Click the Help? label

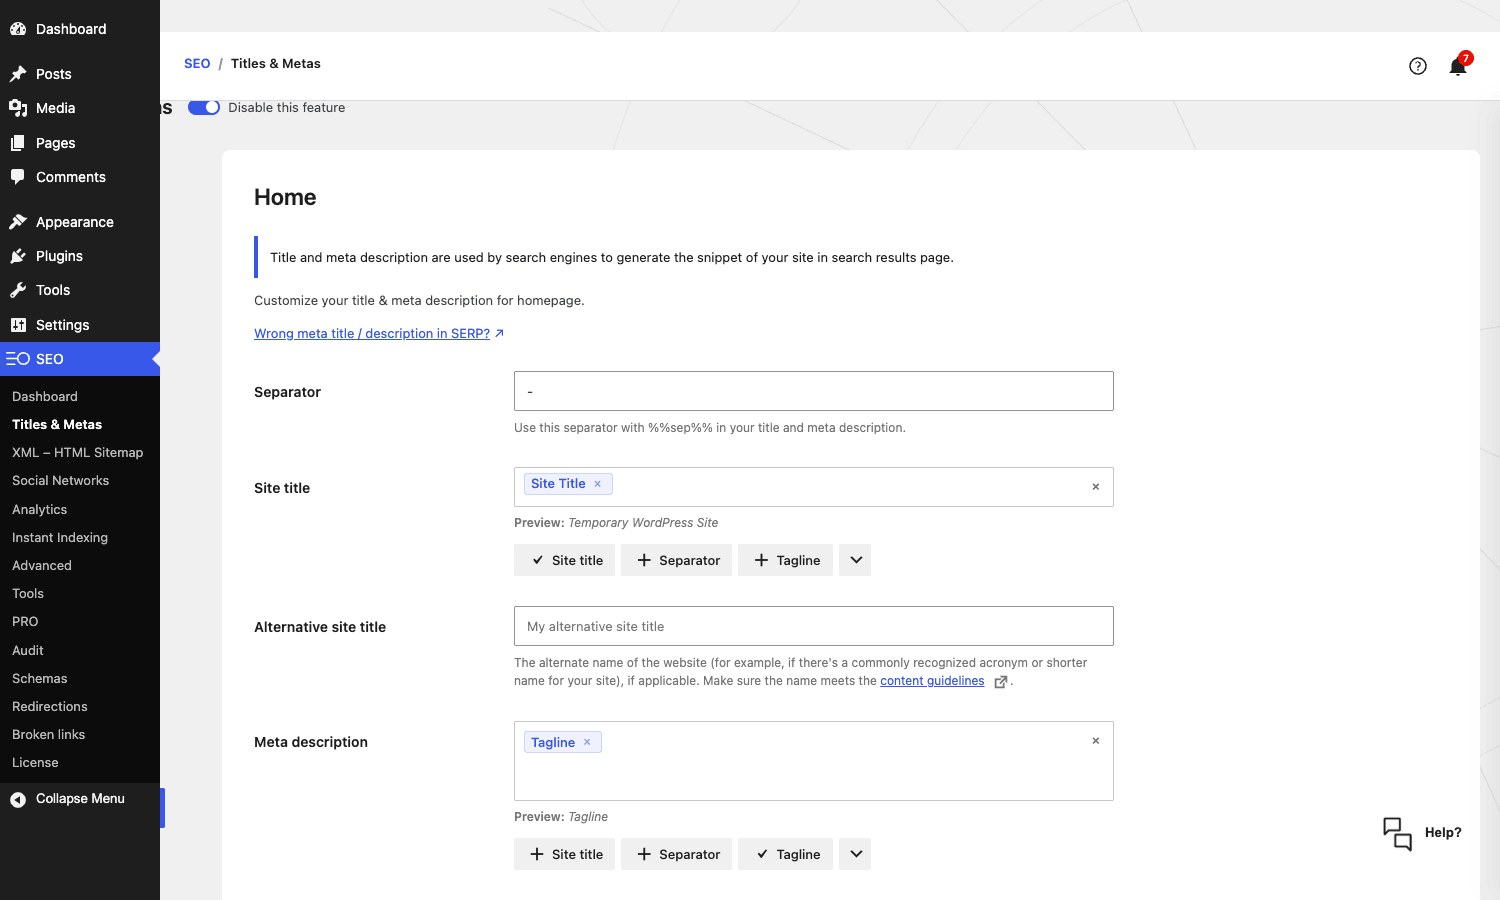coord(1443,833)
